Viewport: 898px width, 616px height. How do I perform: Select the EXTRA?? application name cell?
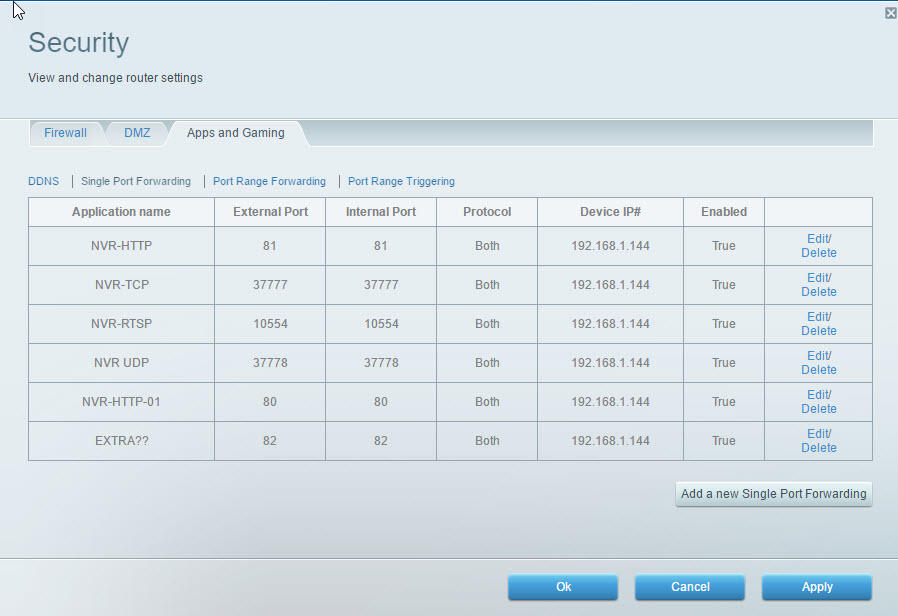(121, 440)
